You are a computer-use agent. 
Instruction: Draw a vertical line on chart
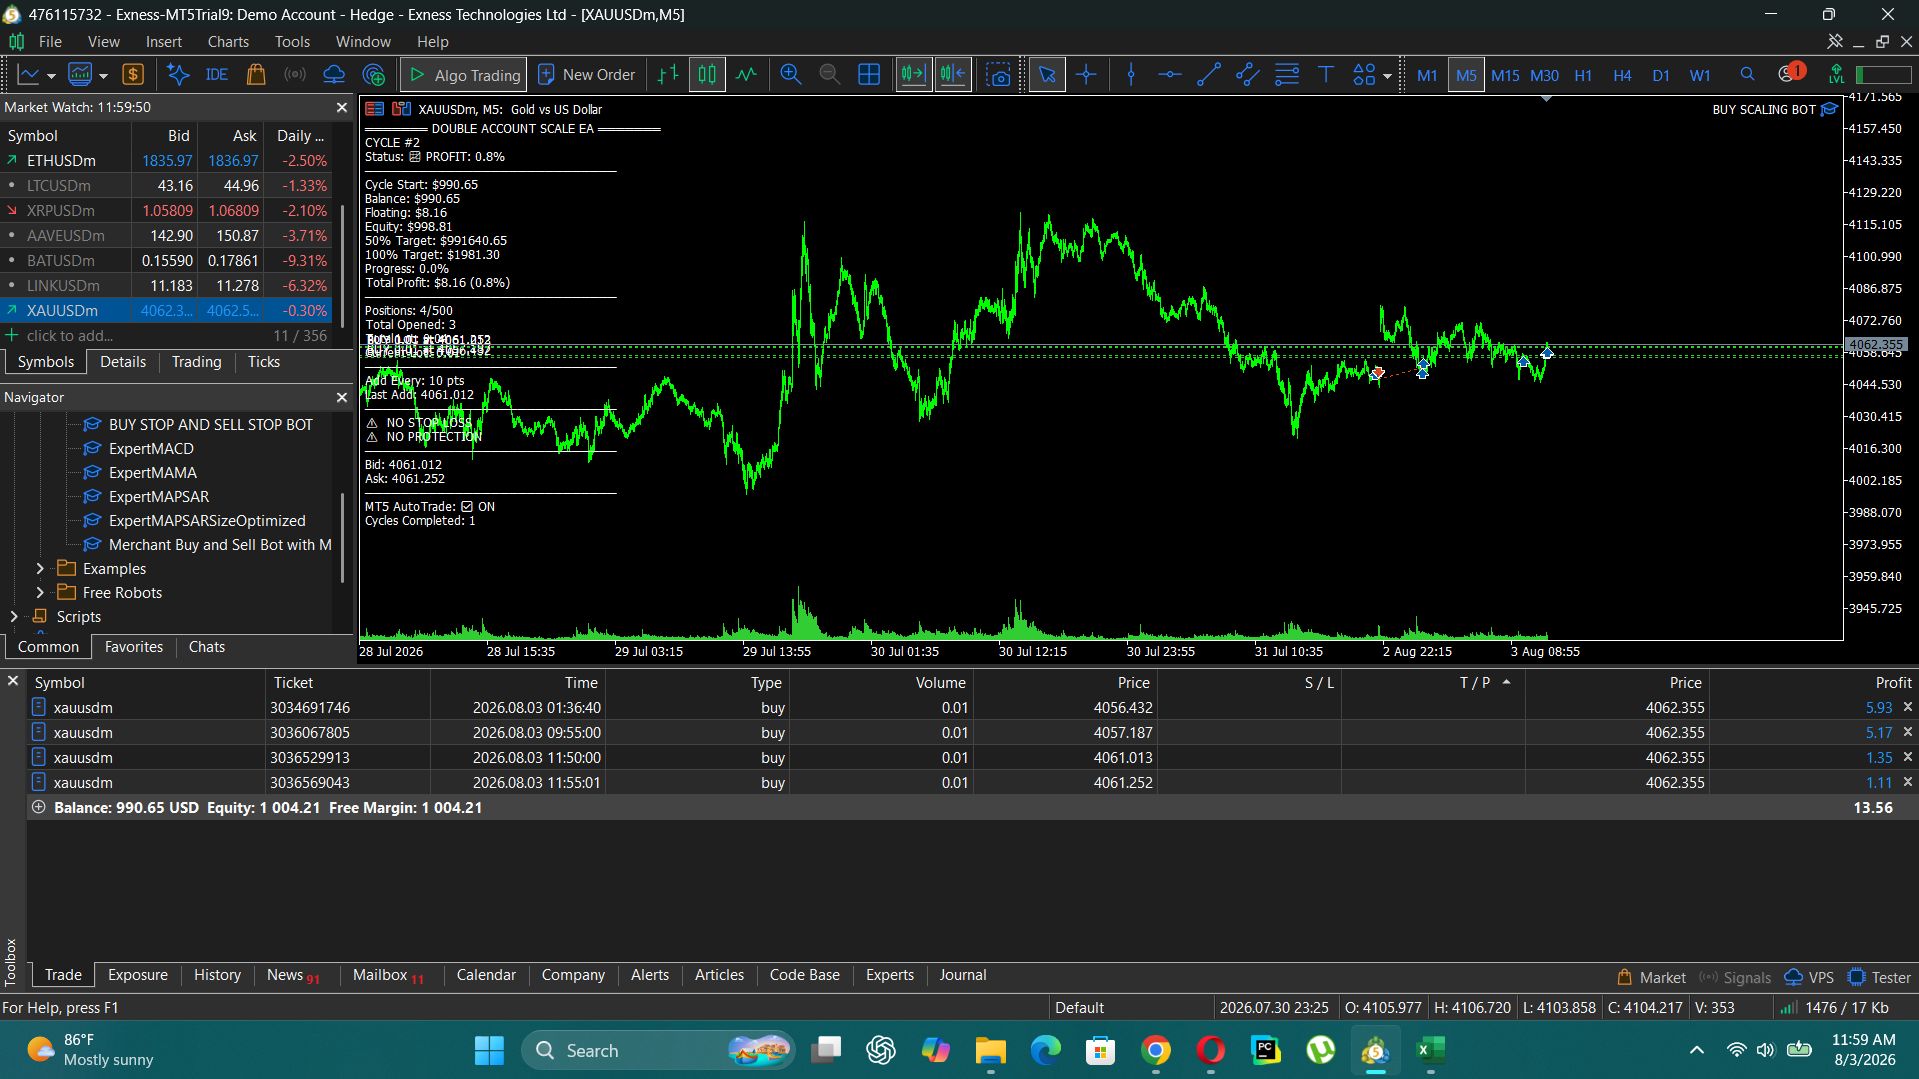pyautogui.click(x=1131, y=75)
